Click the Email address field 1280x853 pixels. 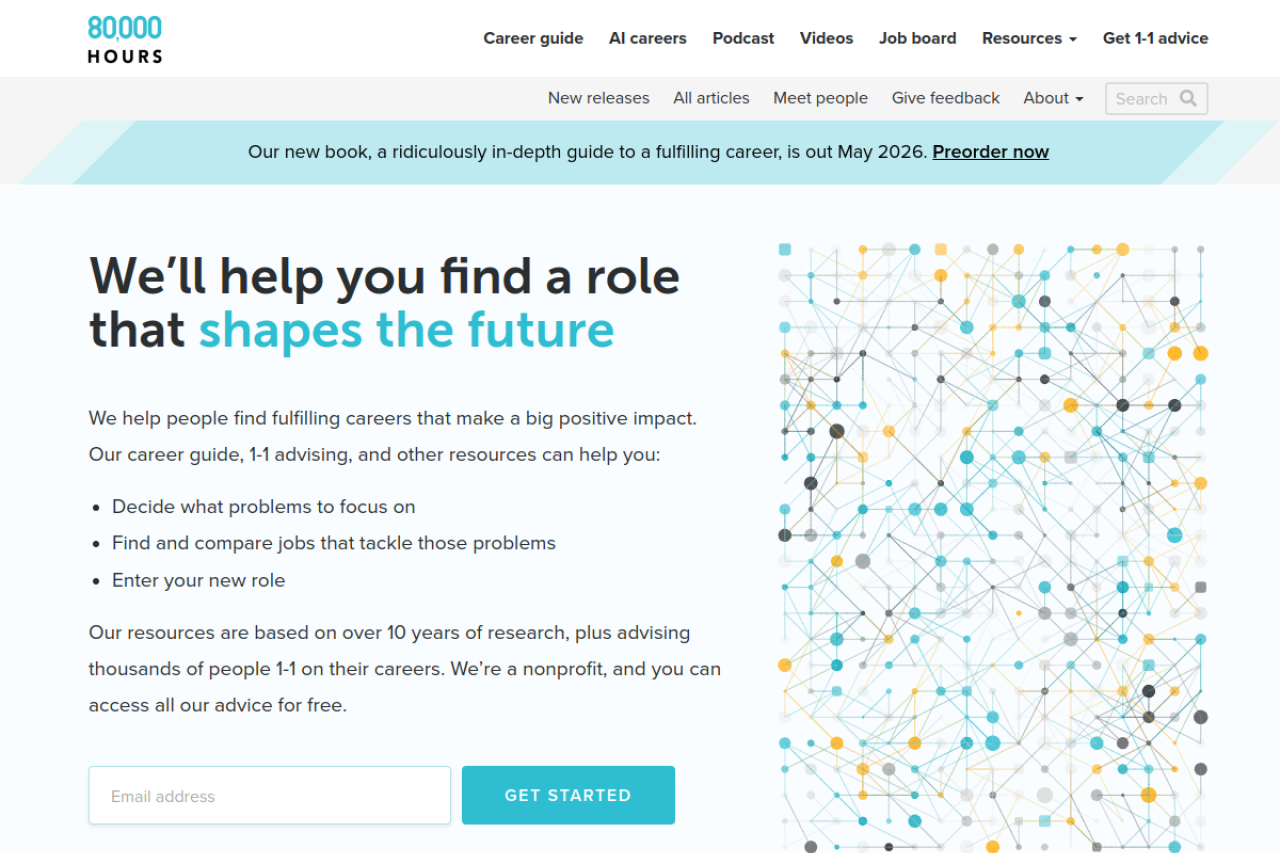[x=269, y=796]
